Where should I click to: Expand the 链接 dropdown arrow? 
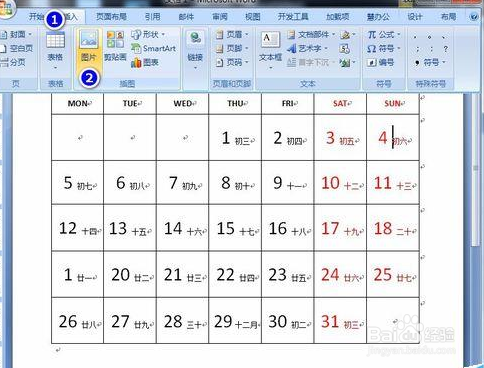[195, 68]
